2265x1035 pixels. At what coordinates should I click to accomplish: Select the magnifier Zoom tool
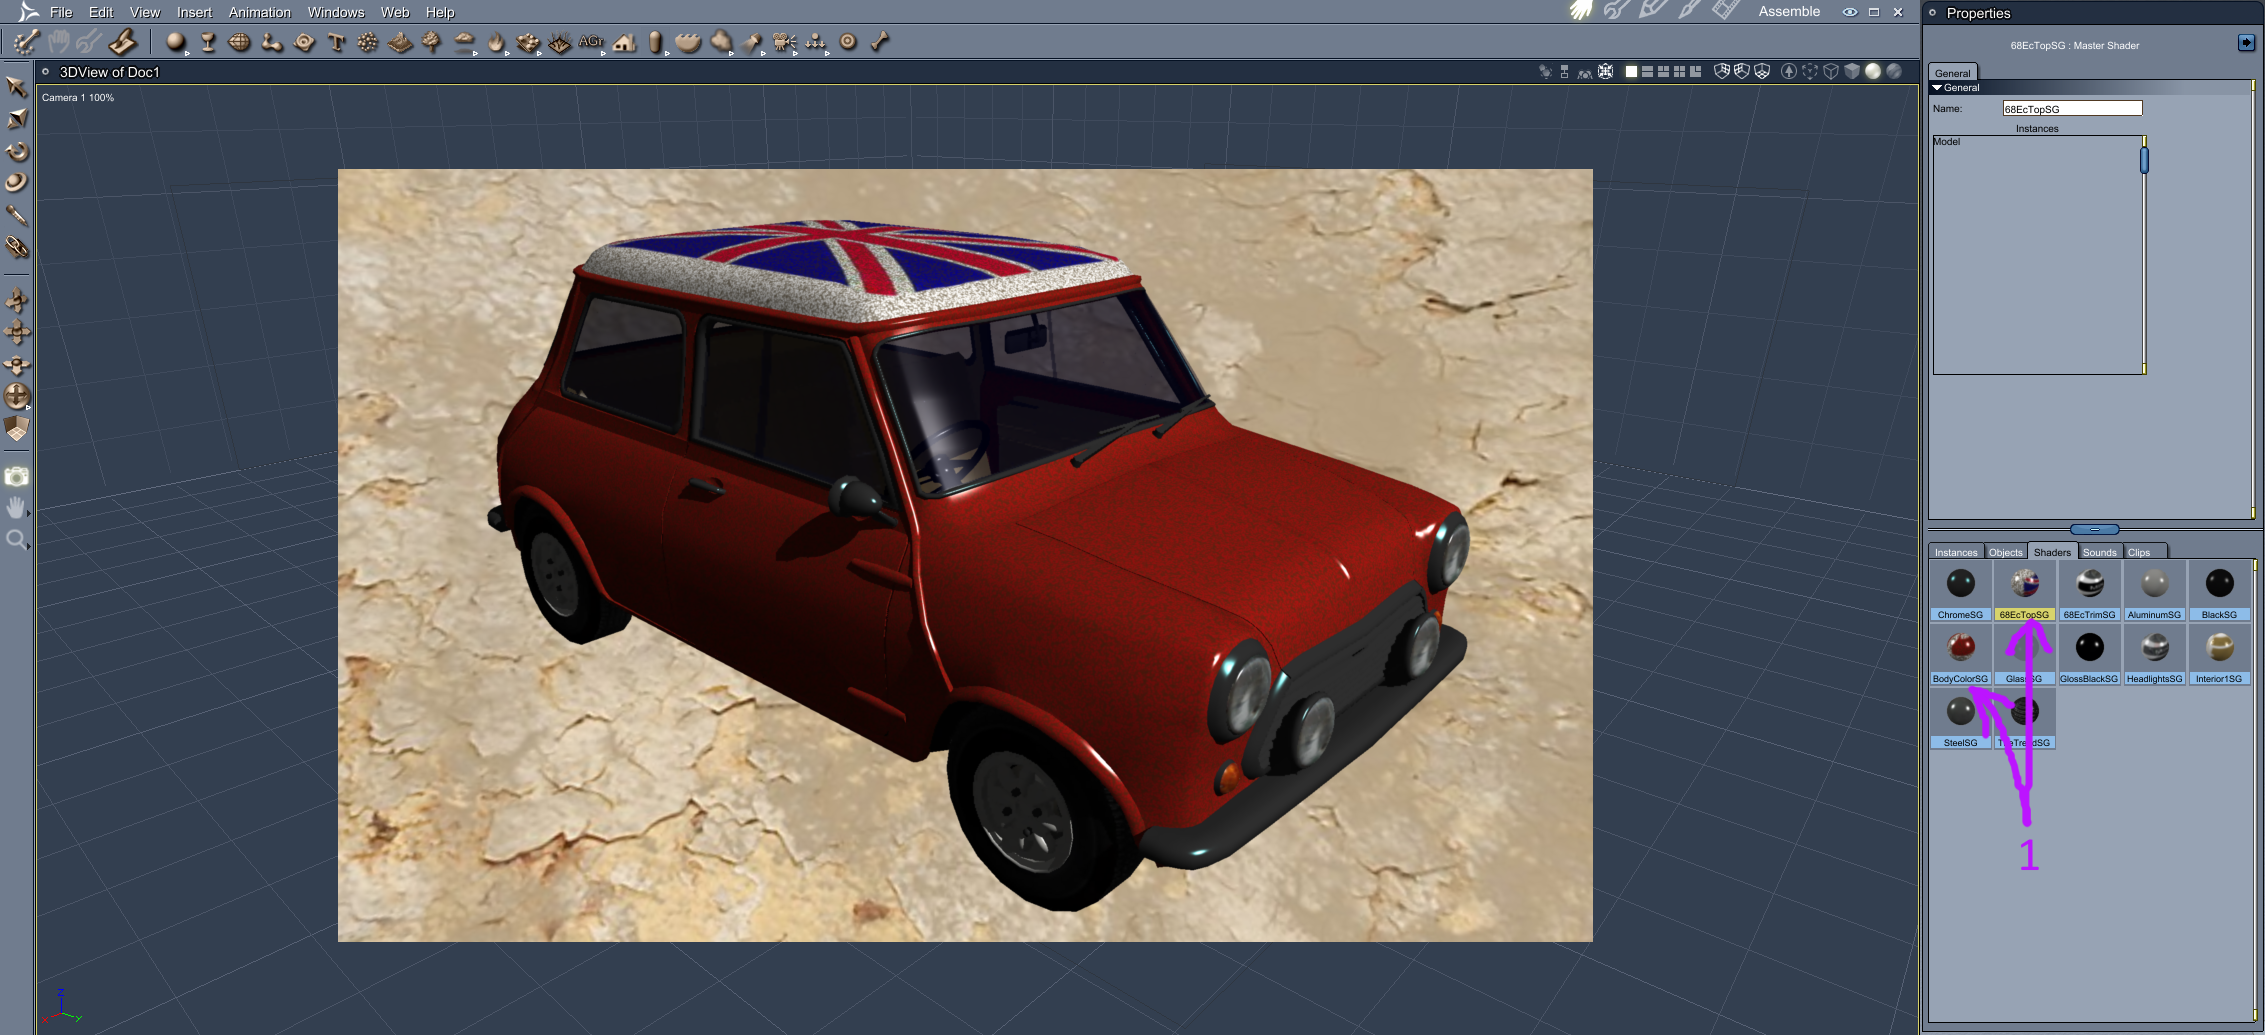pos(16,541)
